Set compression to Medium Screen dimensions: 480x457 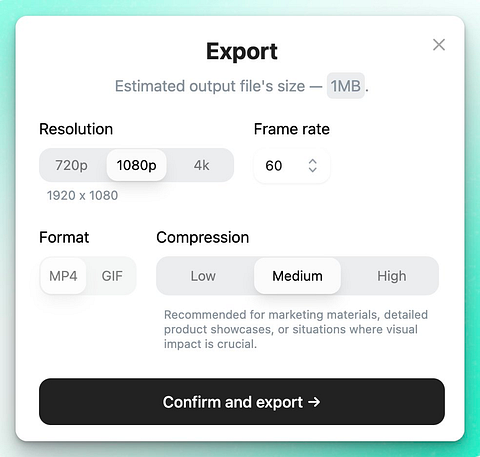[297, 276]
